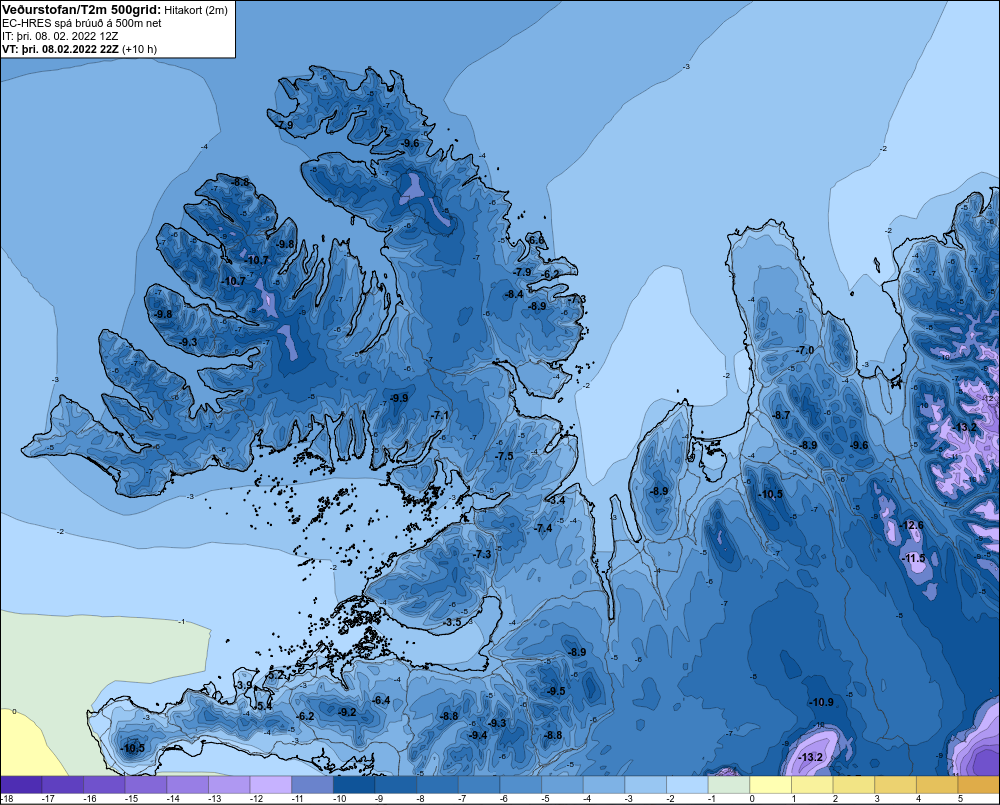Click the -18 label in the legend bar
The width and height of the screenshot is (1000, 805).
(8, 799)
